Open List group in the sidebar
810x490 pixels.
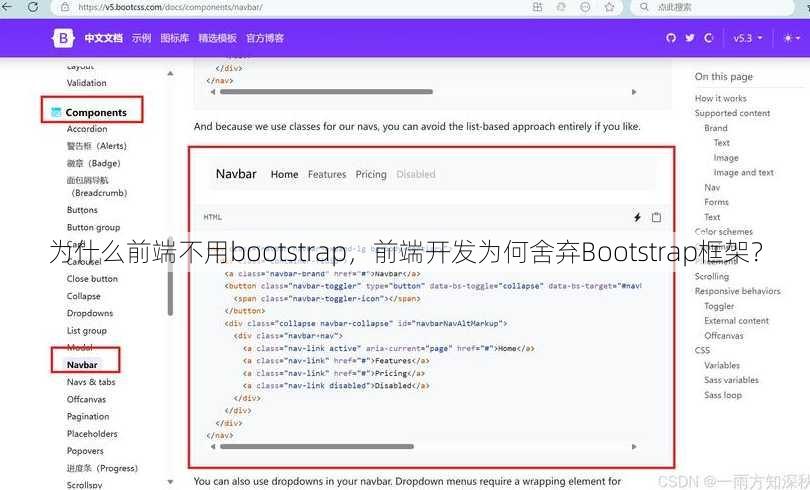click(x=87, y=330)
